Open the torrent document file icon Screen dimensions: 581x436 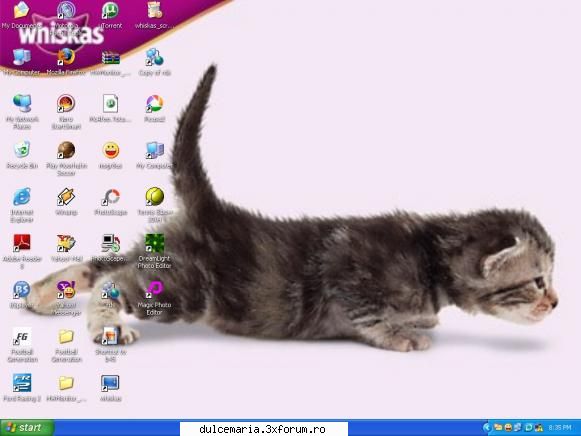(110, 103)
